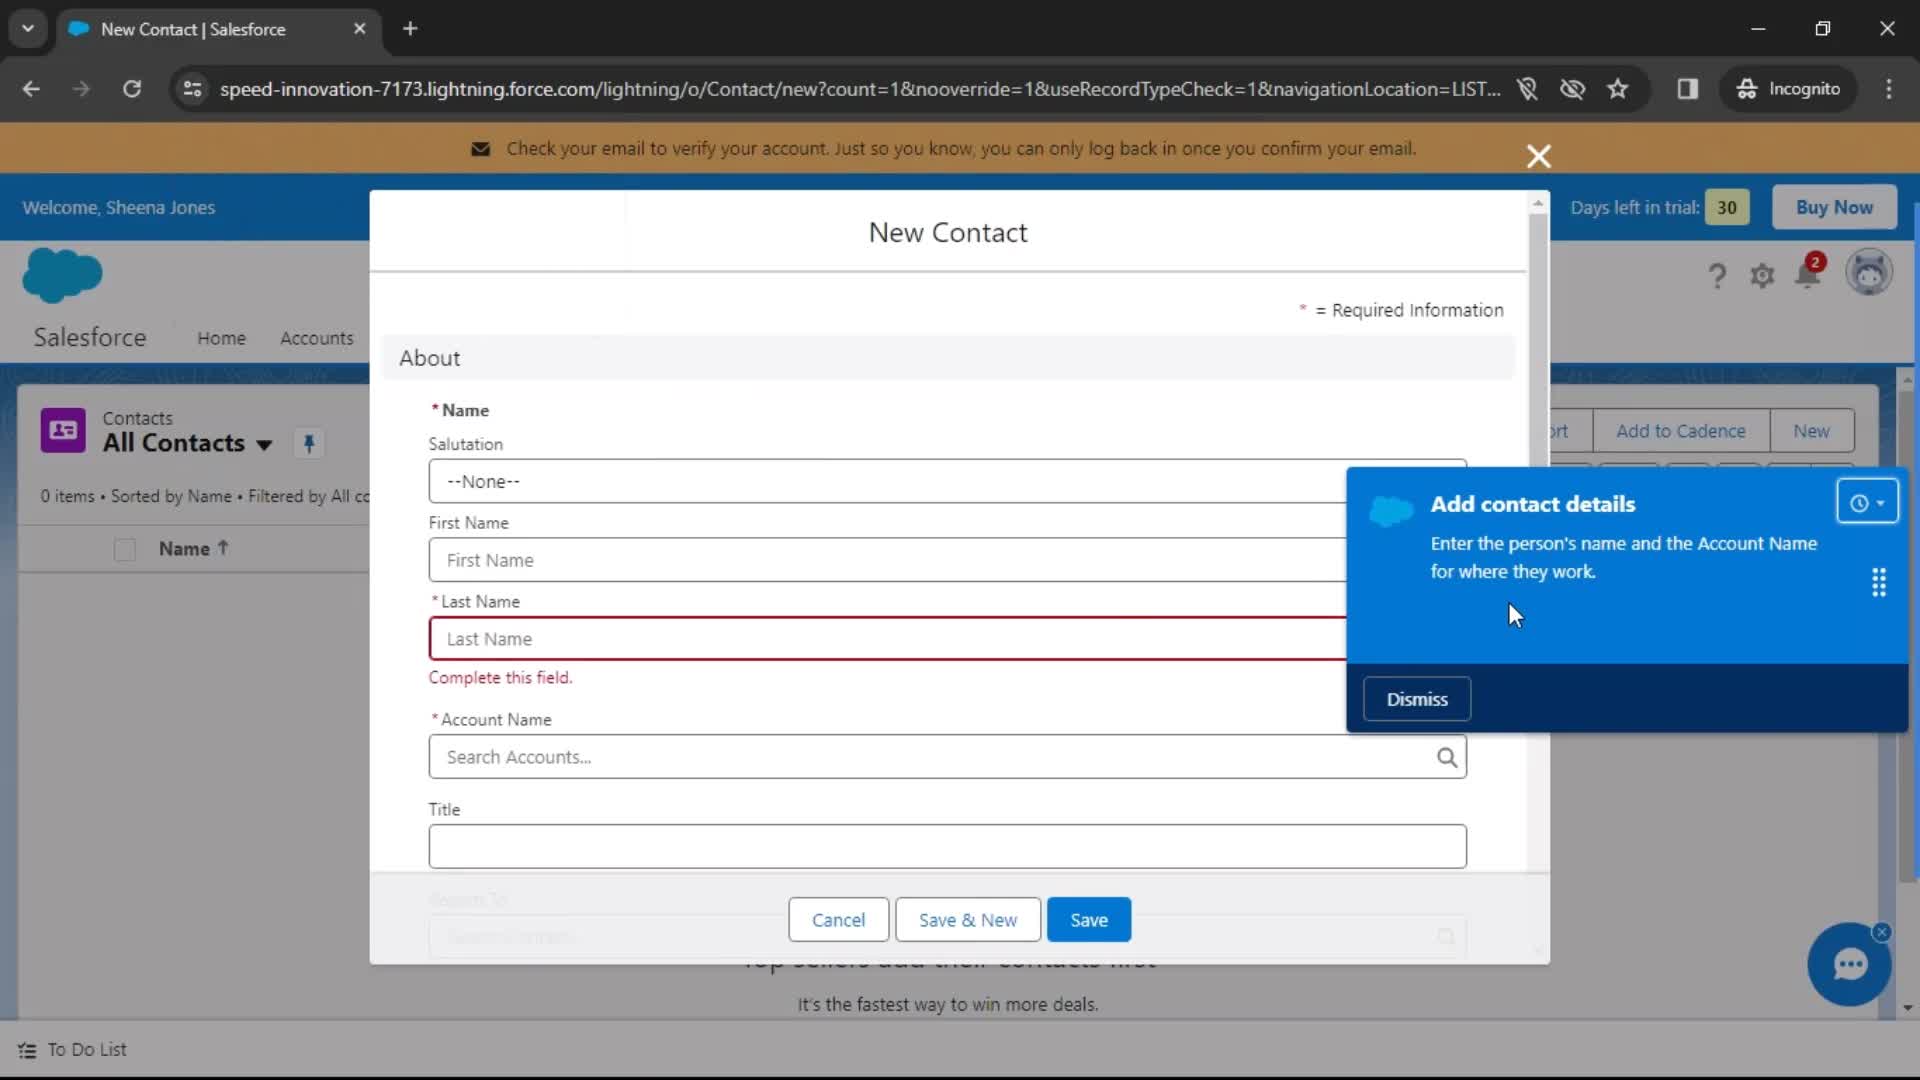Select all rows checkbox in contacts list

(x=124, y=549)
